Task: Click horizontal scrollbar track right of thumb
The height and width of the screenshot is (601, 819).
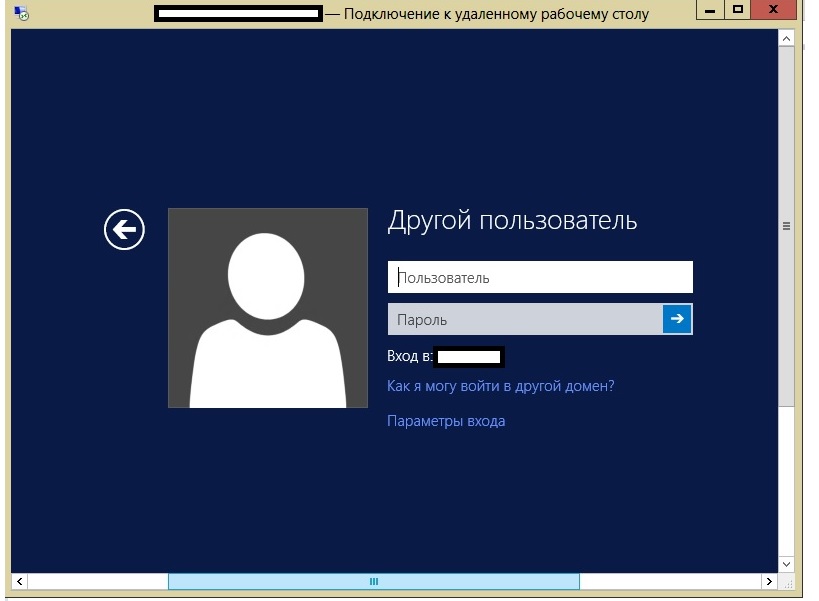Action: tap(668, 581)
